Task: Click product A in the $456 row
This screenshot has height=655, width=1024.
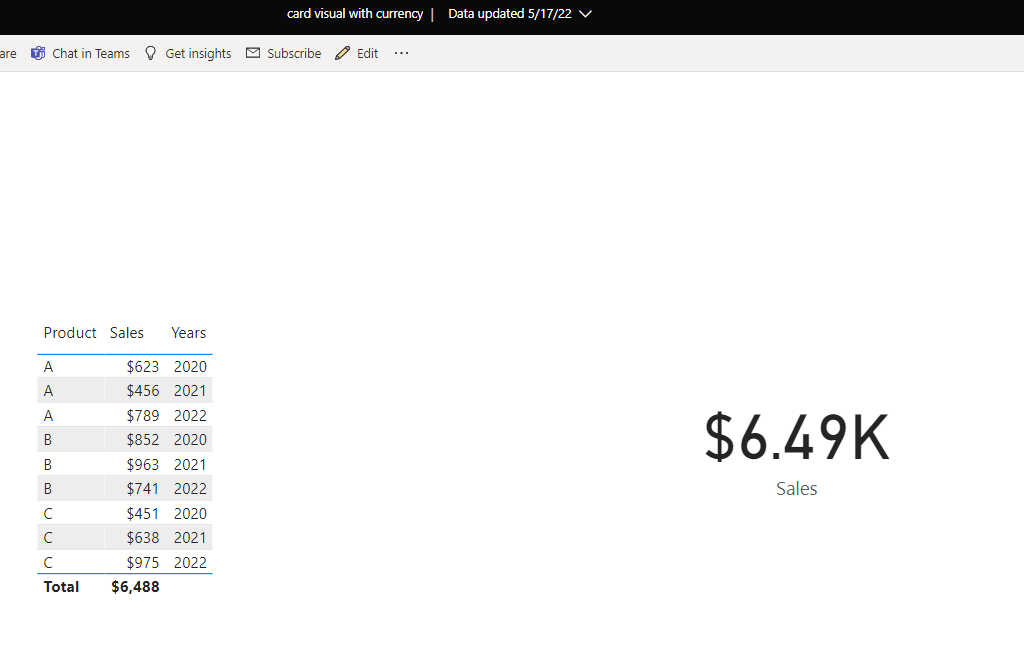Action: point(48,391)
